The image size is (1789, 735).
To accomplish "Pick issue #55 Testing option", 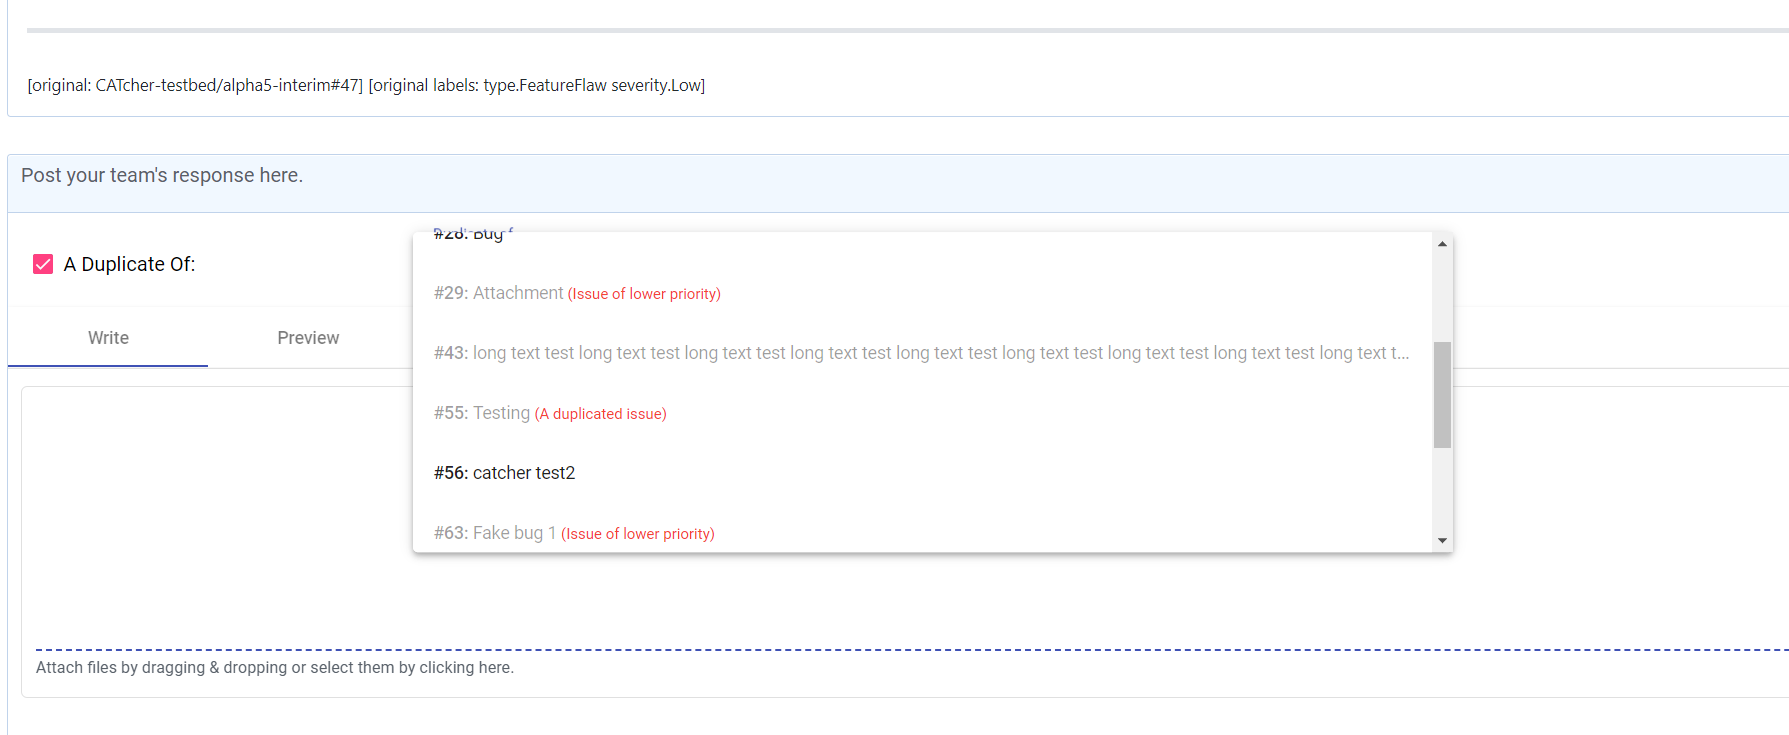I will pos(922,413).
